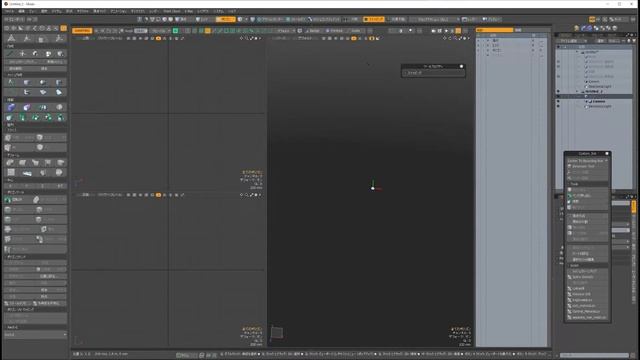640x360 pixels.
Task: Click orange vertical tab on properties panel edge
Action: [633, 206]
